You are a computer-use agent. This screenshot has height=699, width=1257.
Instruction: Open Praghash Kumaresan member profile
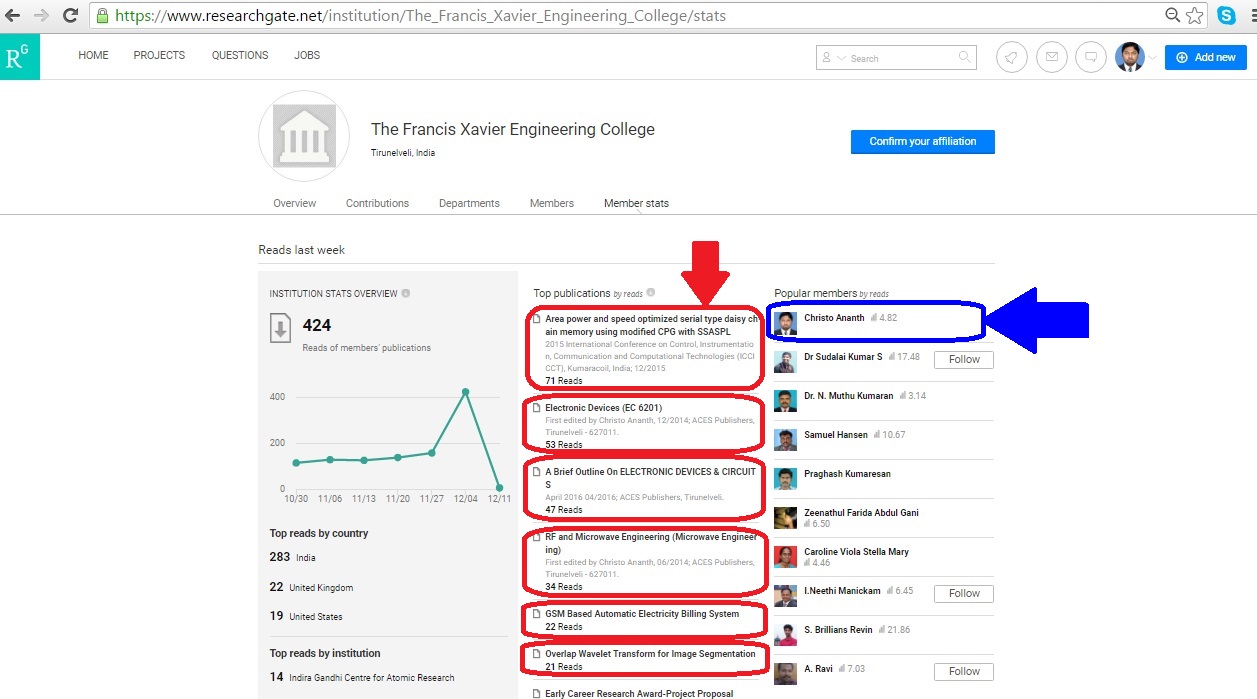coord(847,474)
